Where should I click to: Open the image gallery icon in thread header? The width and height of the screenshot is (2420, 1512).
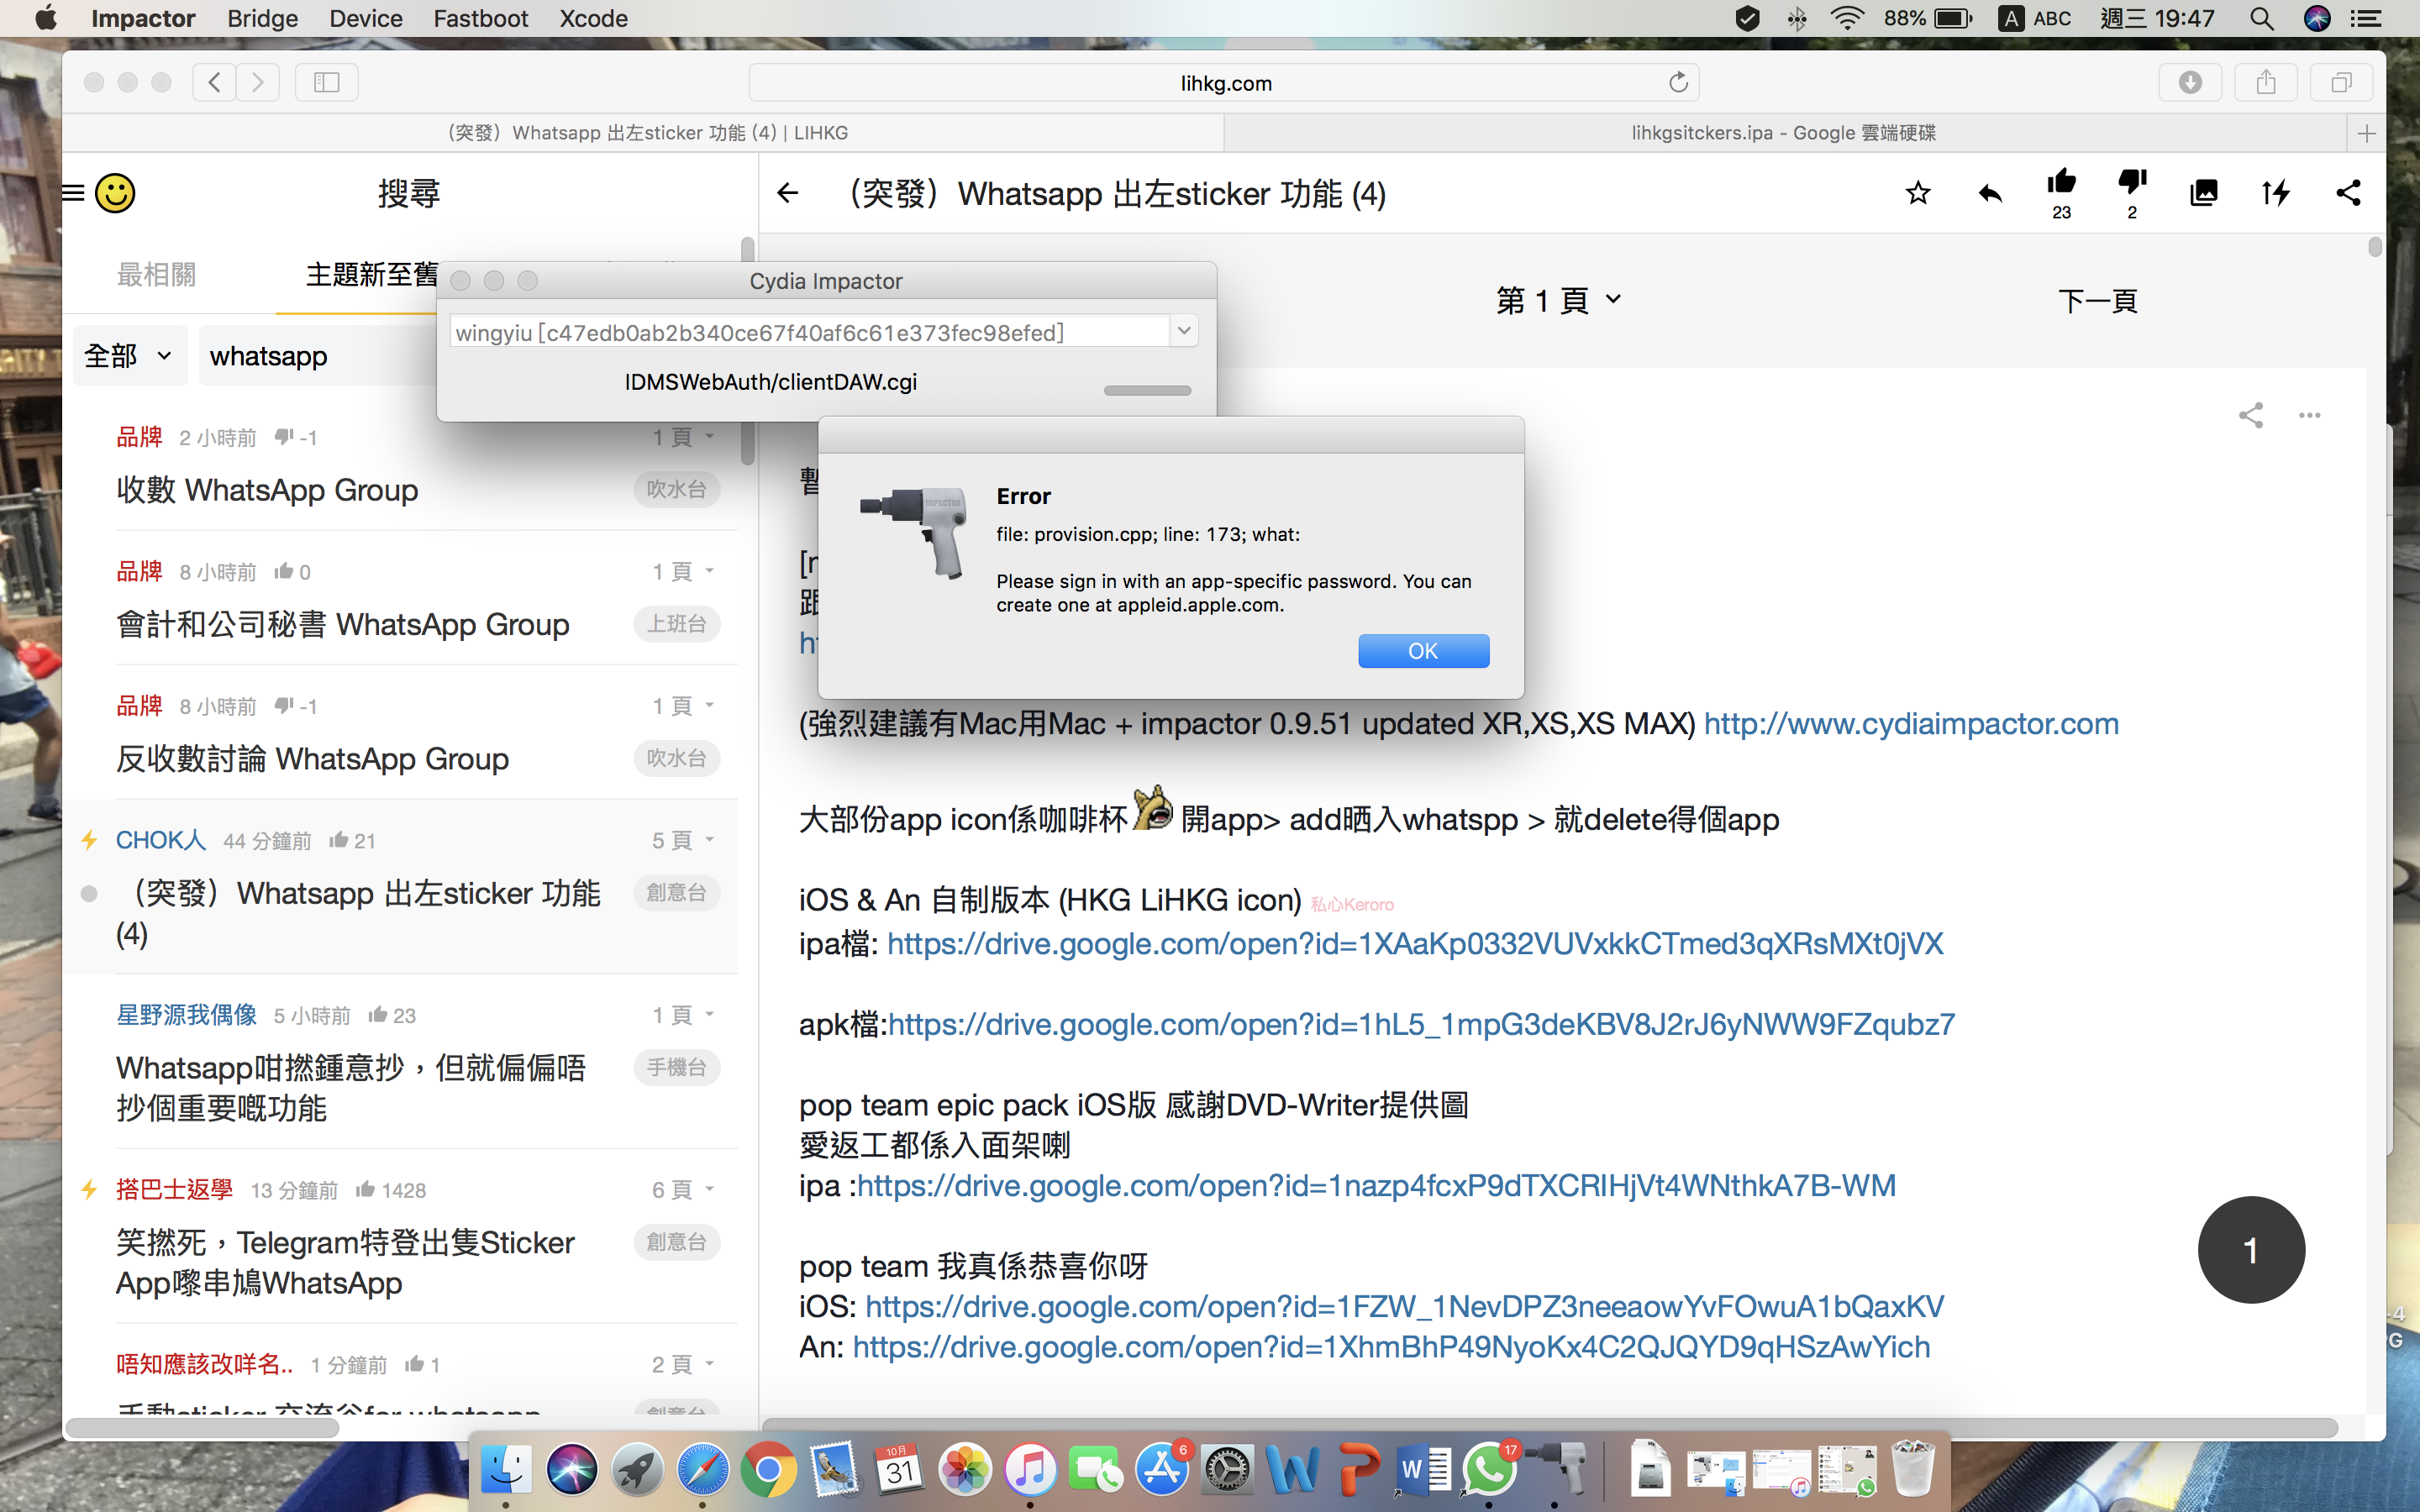point(2204,193)
